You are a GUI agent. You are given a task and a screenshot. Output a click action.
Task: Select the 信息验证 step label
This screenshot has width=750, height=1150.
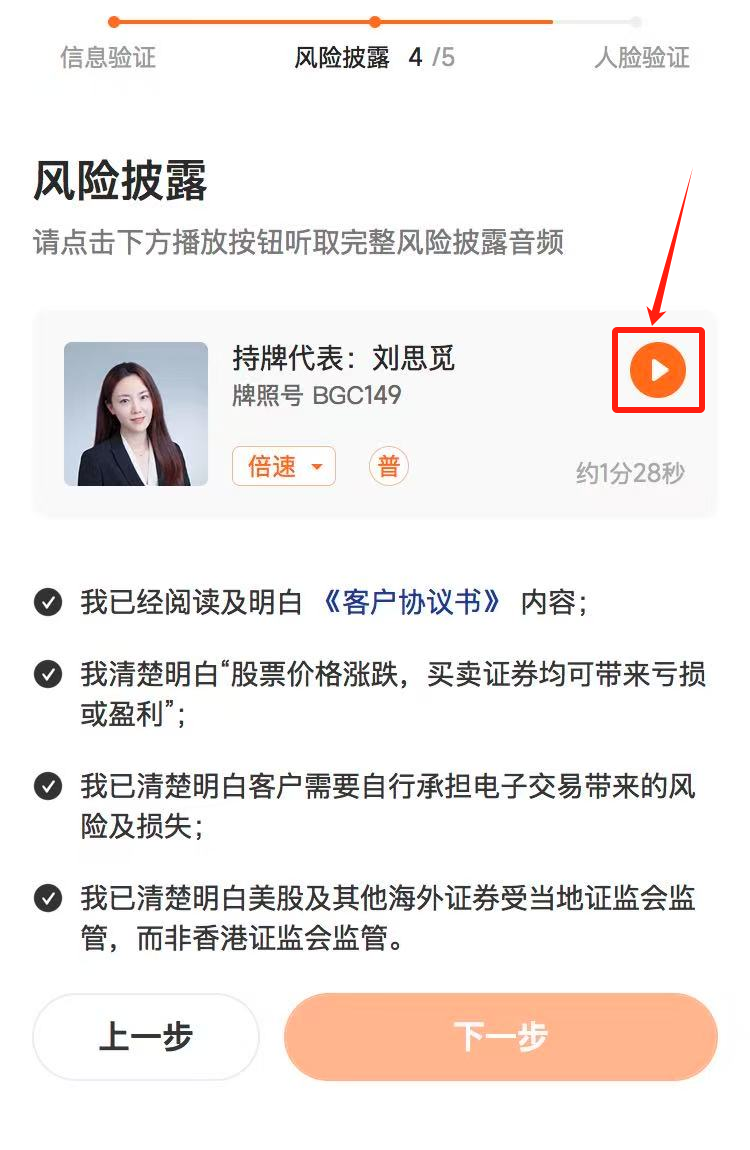(x=108, y=57)
